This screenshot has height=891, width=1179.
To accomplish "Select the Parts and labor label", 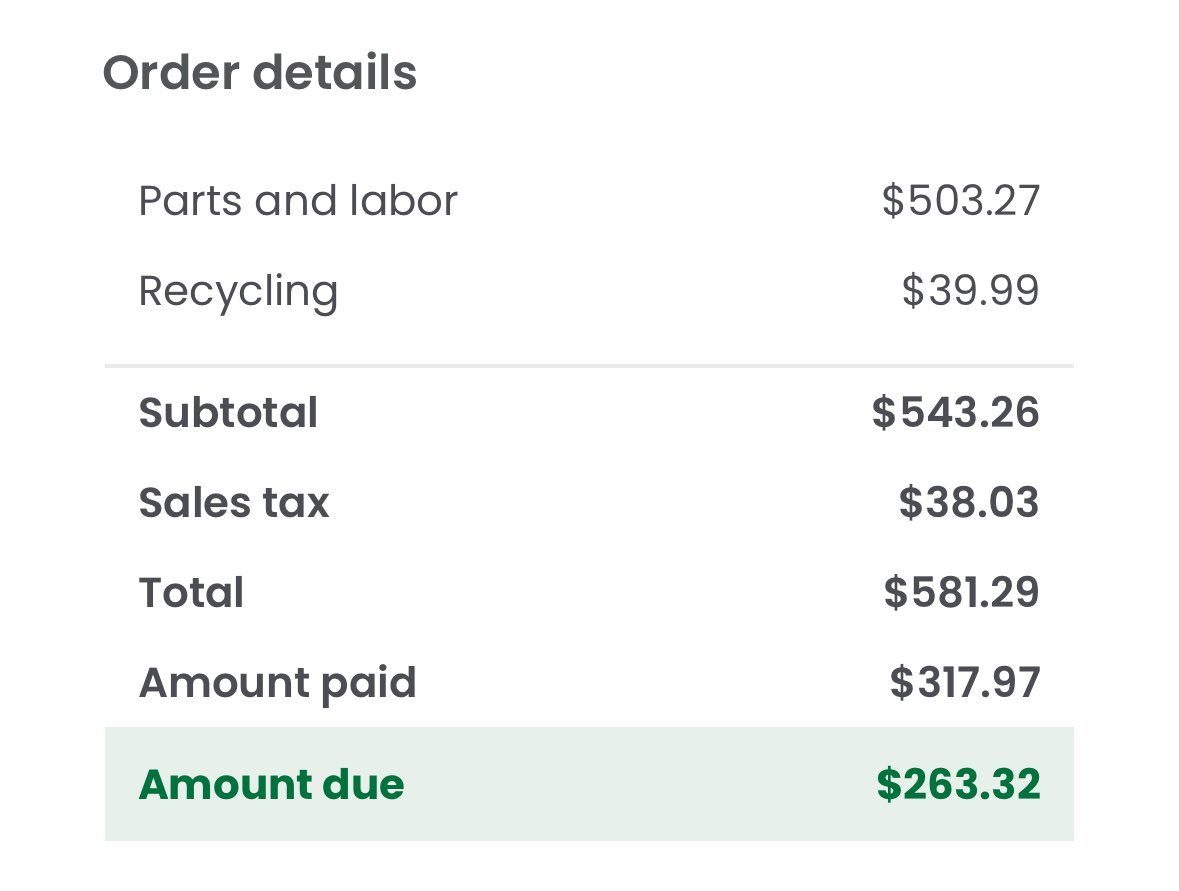I will click(x=298, y=201).
